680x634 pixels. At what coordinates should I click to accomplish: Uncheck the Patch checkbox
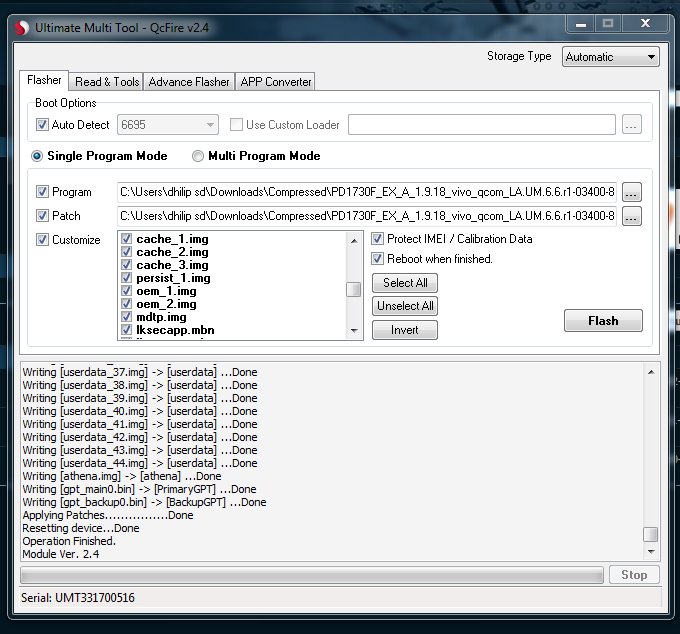point(42,216)
